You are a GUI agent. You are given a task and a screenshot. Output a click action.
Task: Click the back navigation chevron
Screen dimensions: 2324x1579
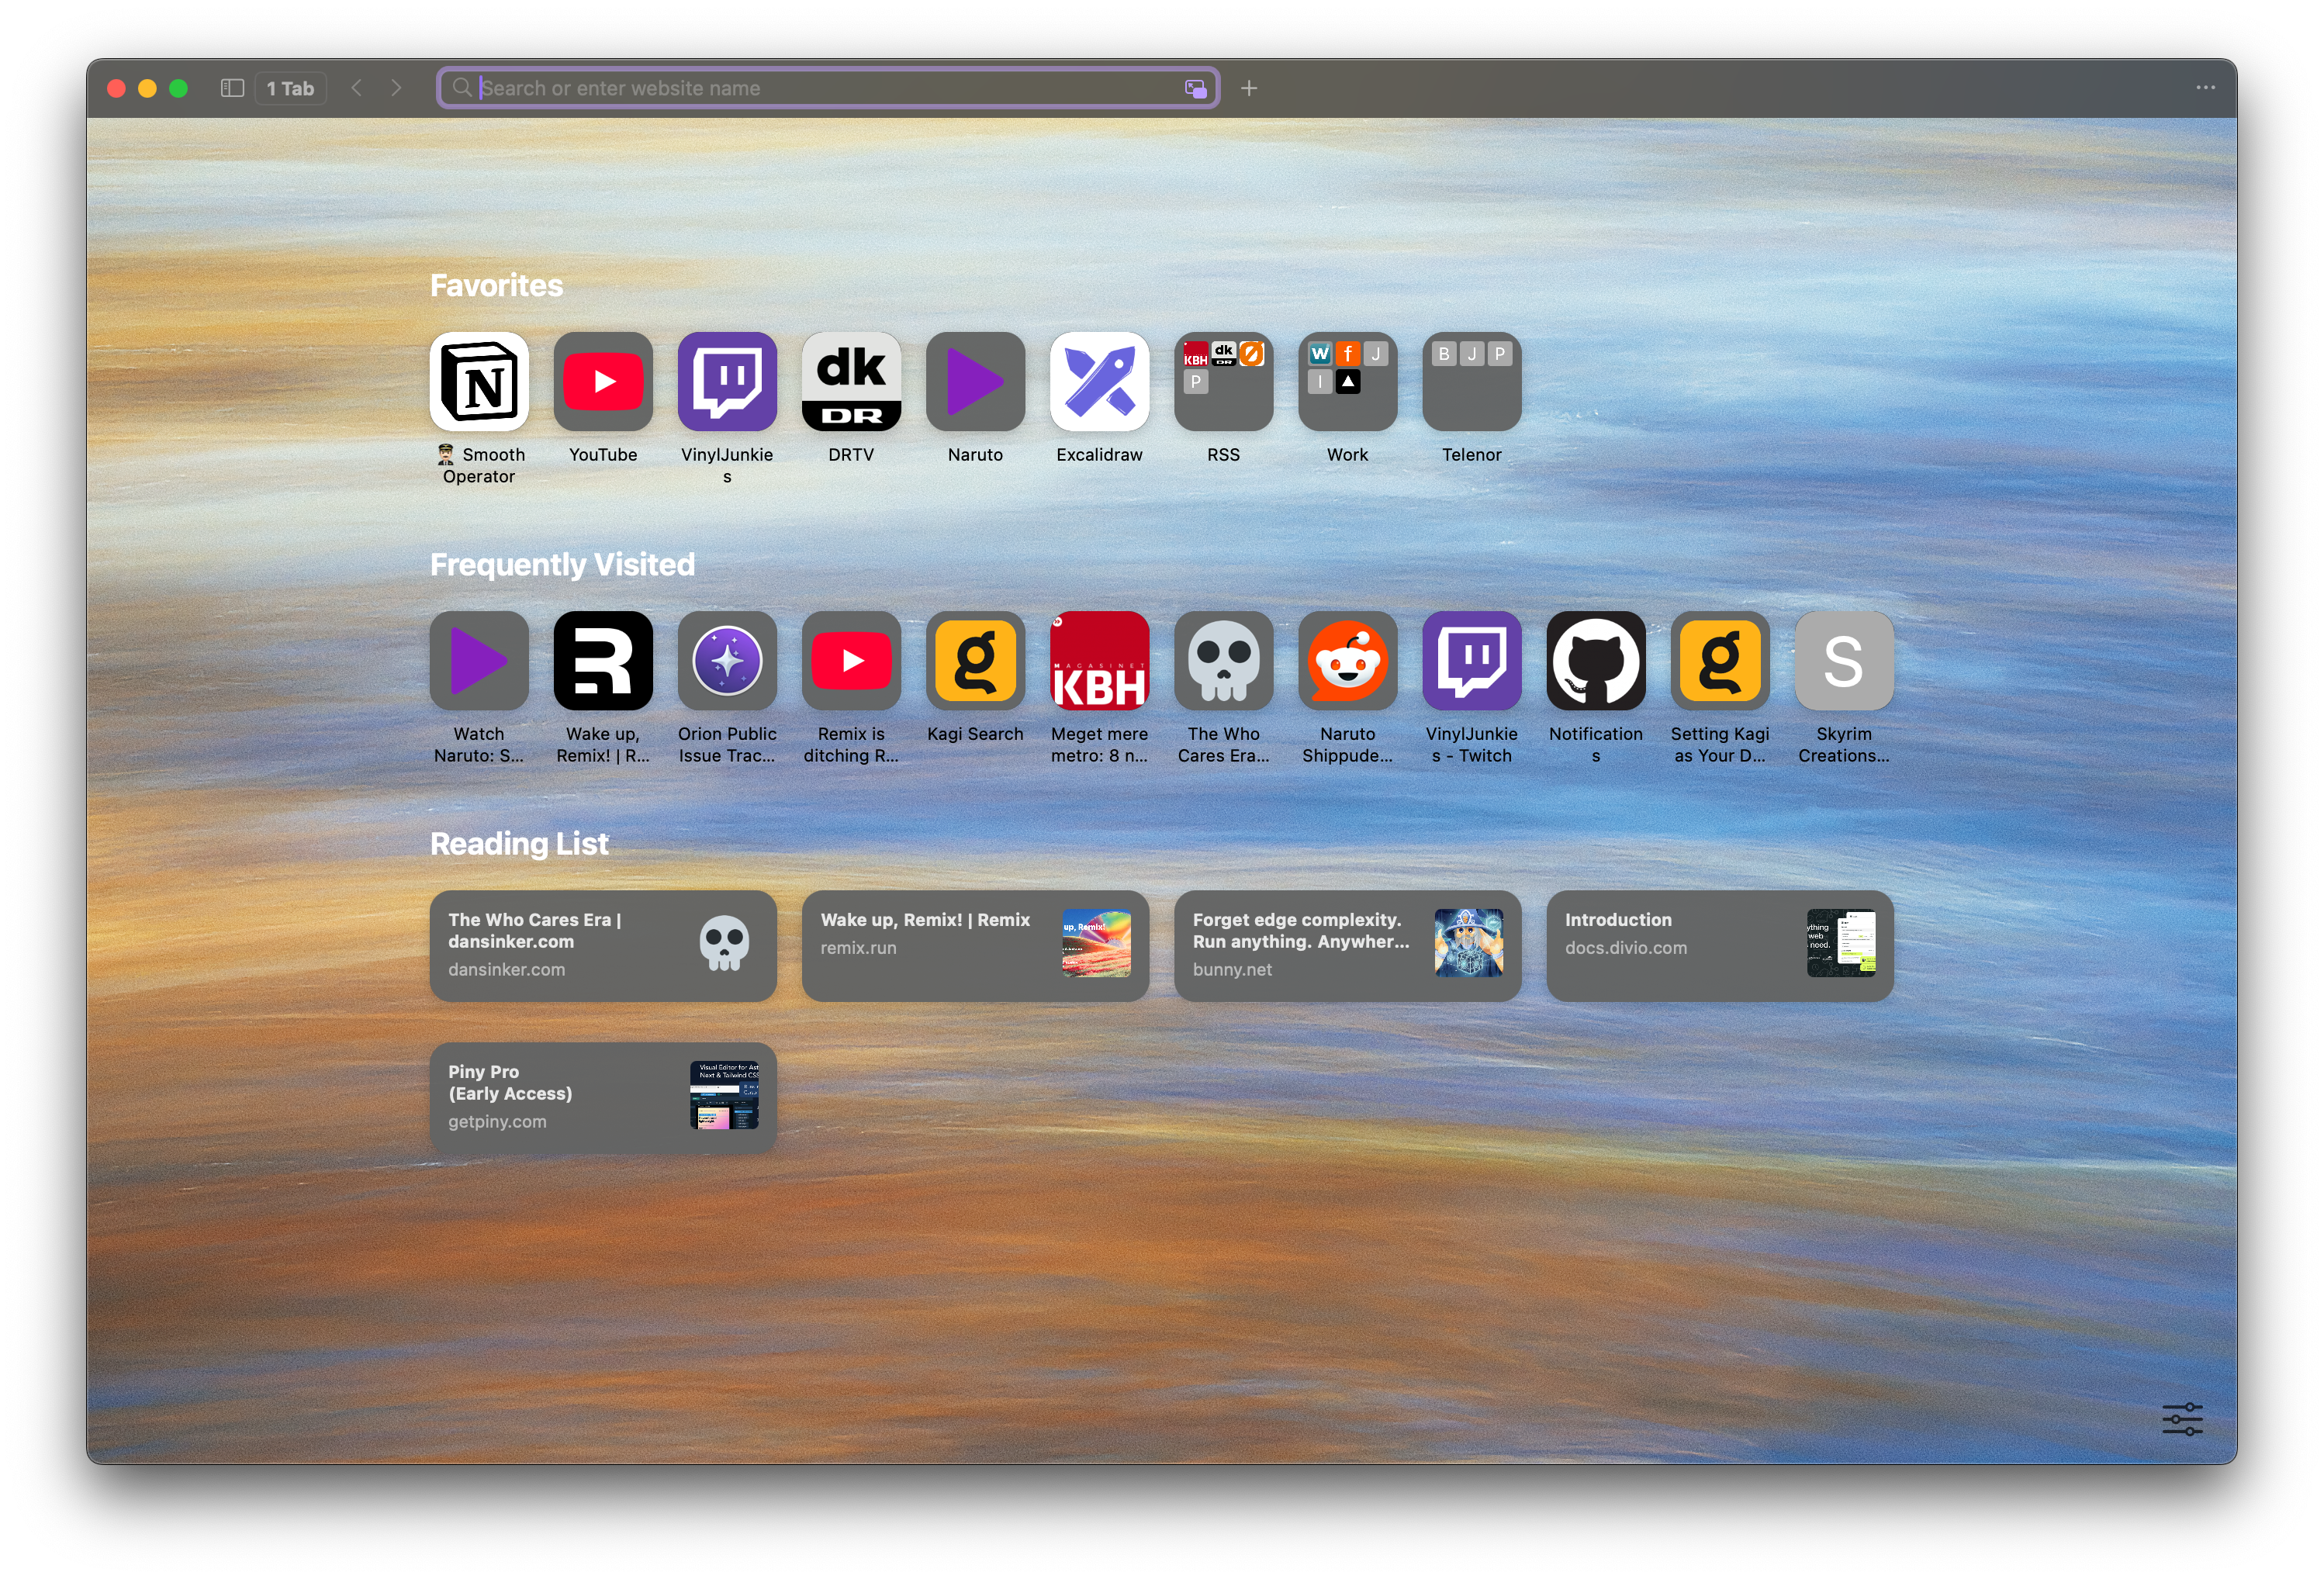click(x=357, y=88)
